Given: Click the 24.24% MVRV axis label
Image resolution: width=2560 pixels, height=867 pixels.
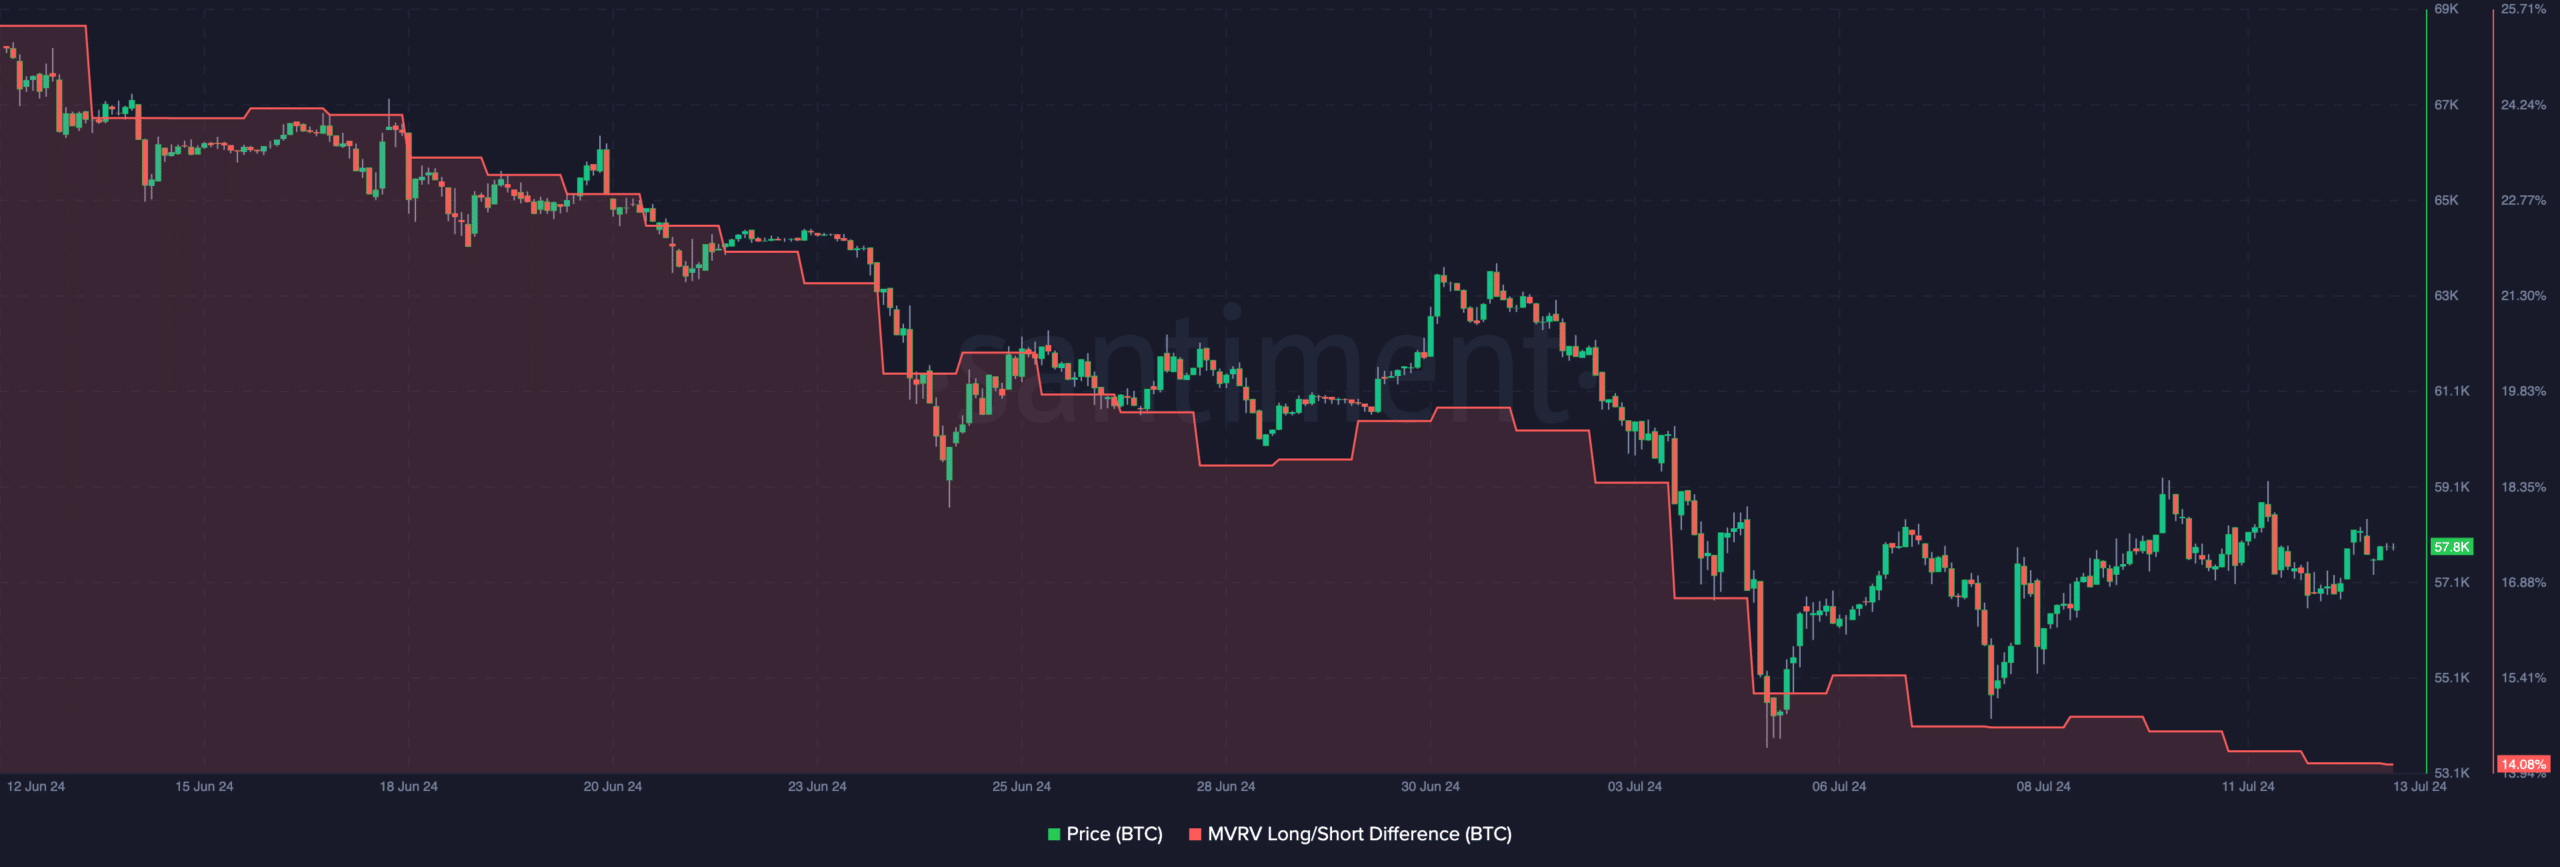Looking at the screenshot, I should click(2524, 105).
